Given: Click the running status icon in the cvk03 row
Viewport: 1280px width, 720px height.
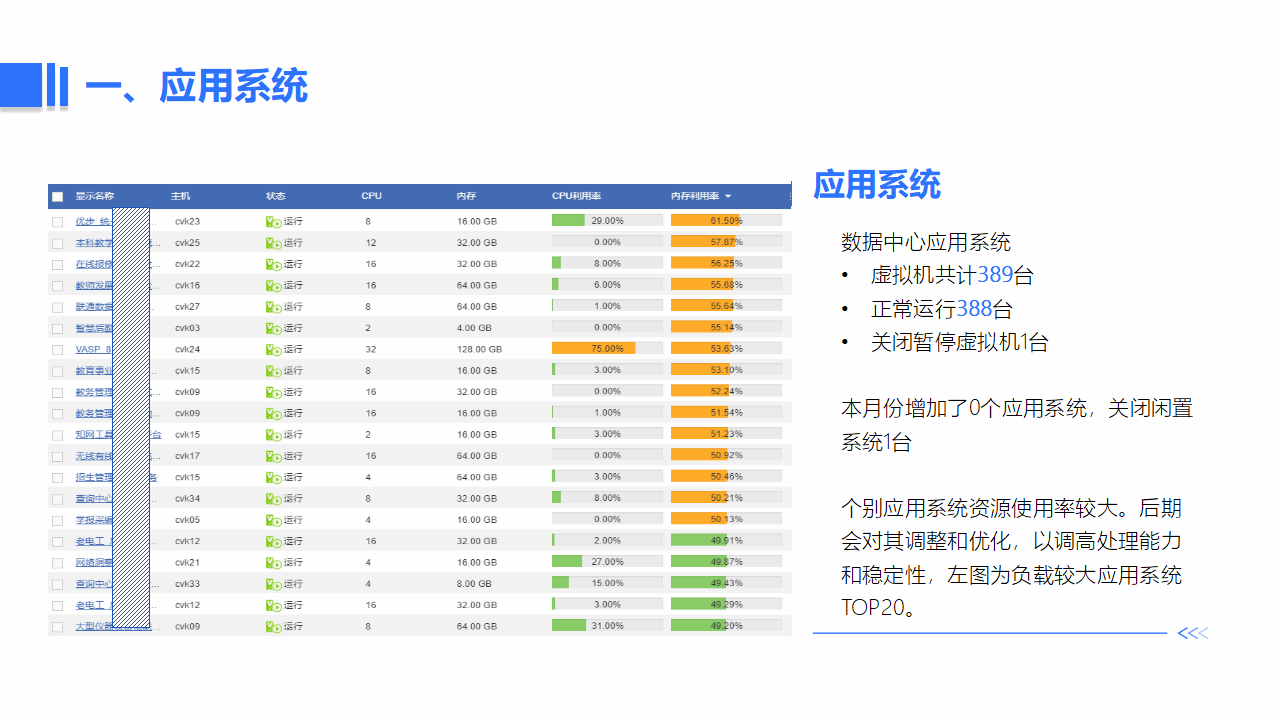Looking at the screenshot, I should pyautogui.click(x=273, y=328).
